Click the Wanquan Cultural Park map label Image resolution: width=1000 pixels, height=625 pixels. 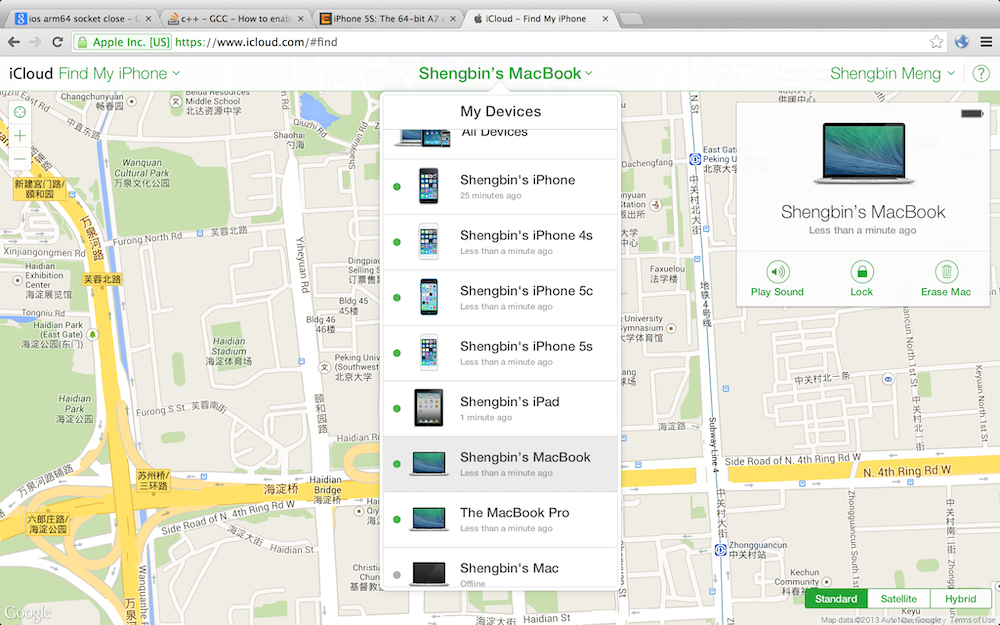[x=142, y=173]
